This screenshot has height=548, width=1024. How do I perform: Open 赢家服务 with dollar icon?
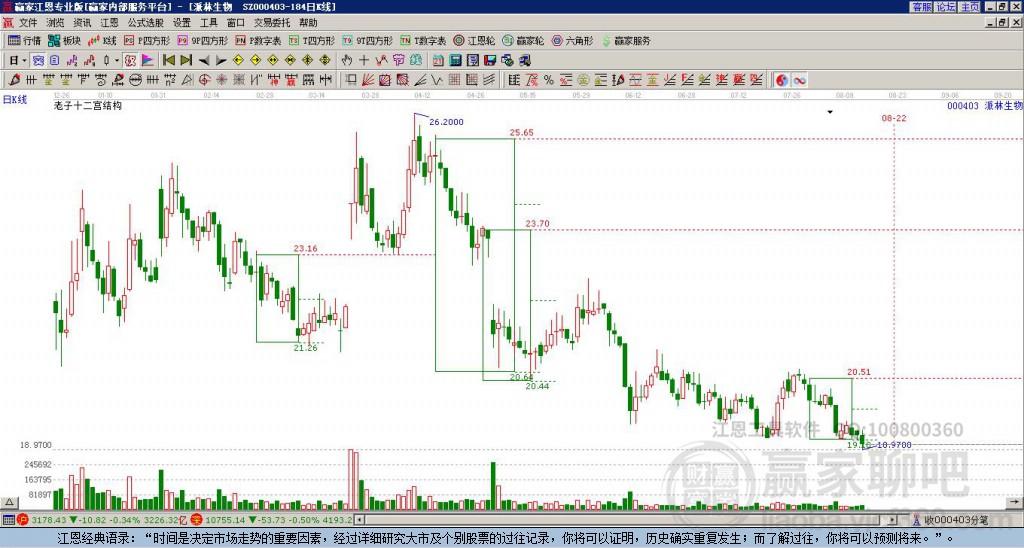(x=626, y=40)
